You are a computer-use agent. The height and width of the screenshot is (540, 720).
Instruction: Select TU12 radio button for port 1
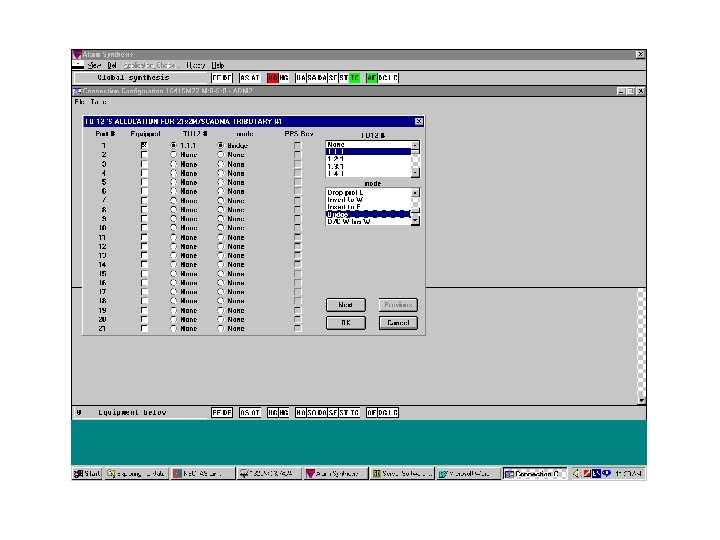point(174,146)
